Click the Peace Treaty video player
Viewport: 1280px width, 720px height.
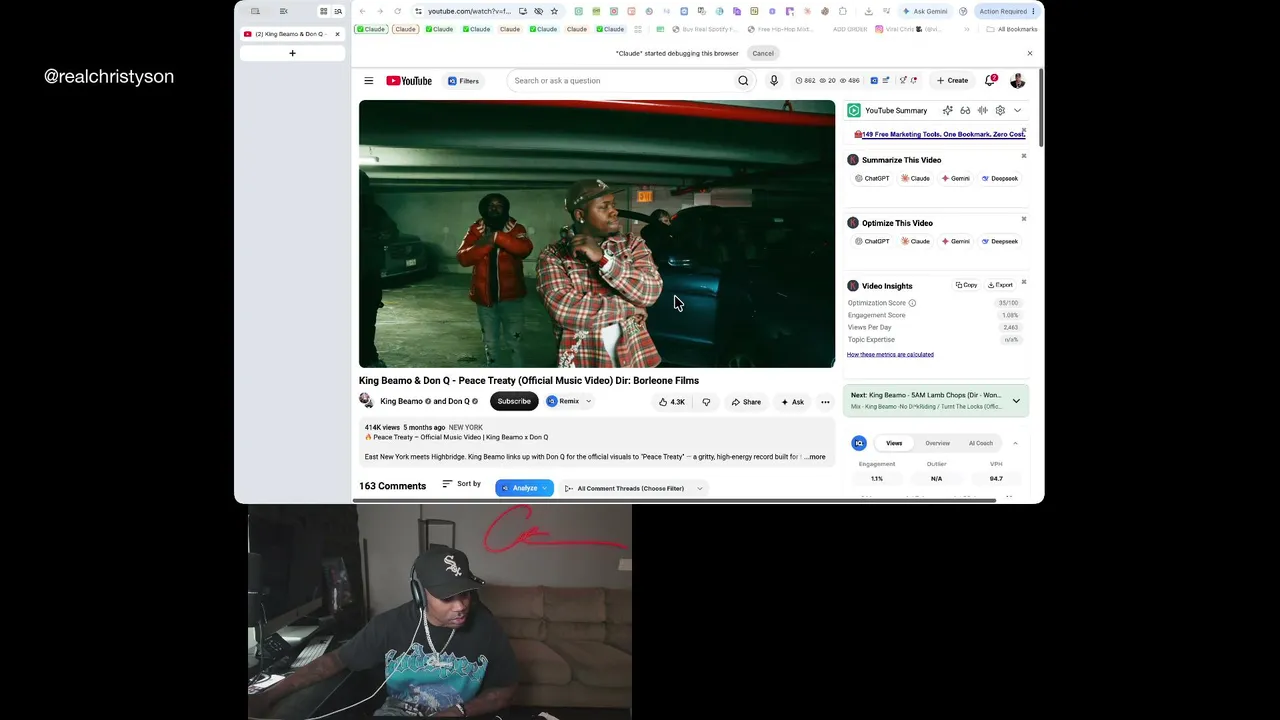click(597, 234)
